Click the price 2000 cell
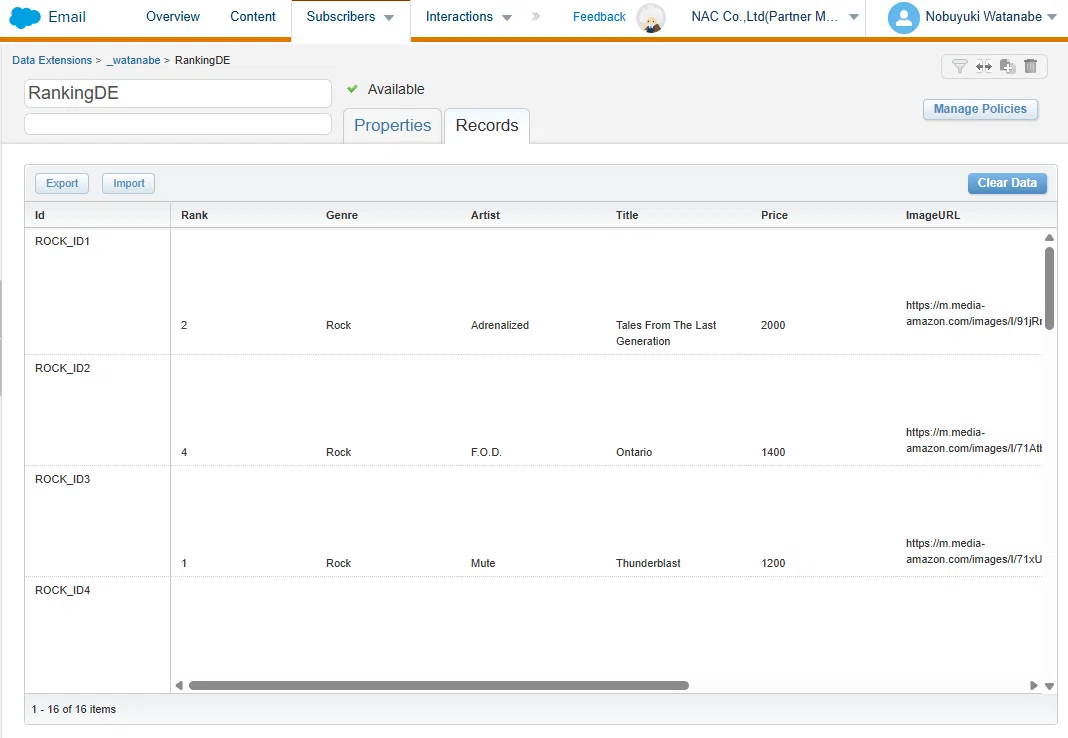The image size is (1068, 738). pyautogui.click(x=772, y=325)
